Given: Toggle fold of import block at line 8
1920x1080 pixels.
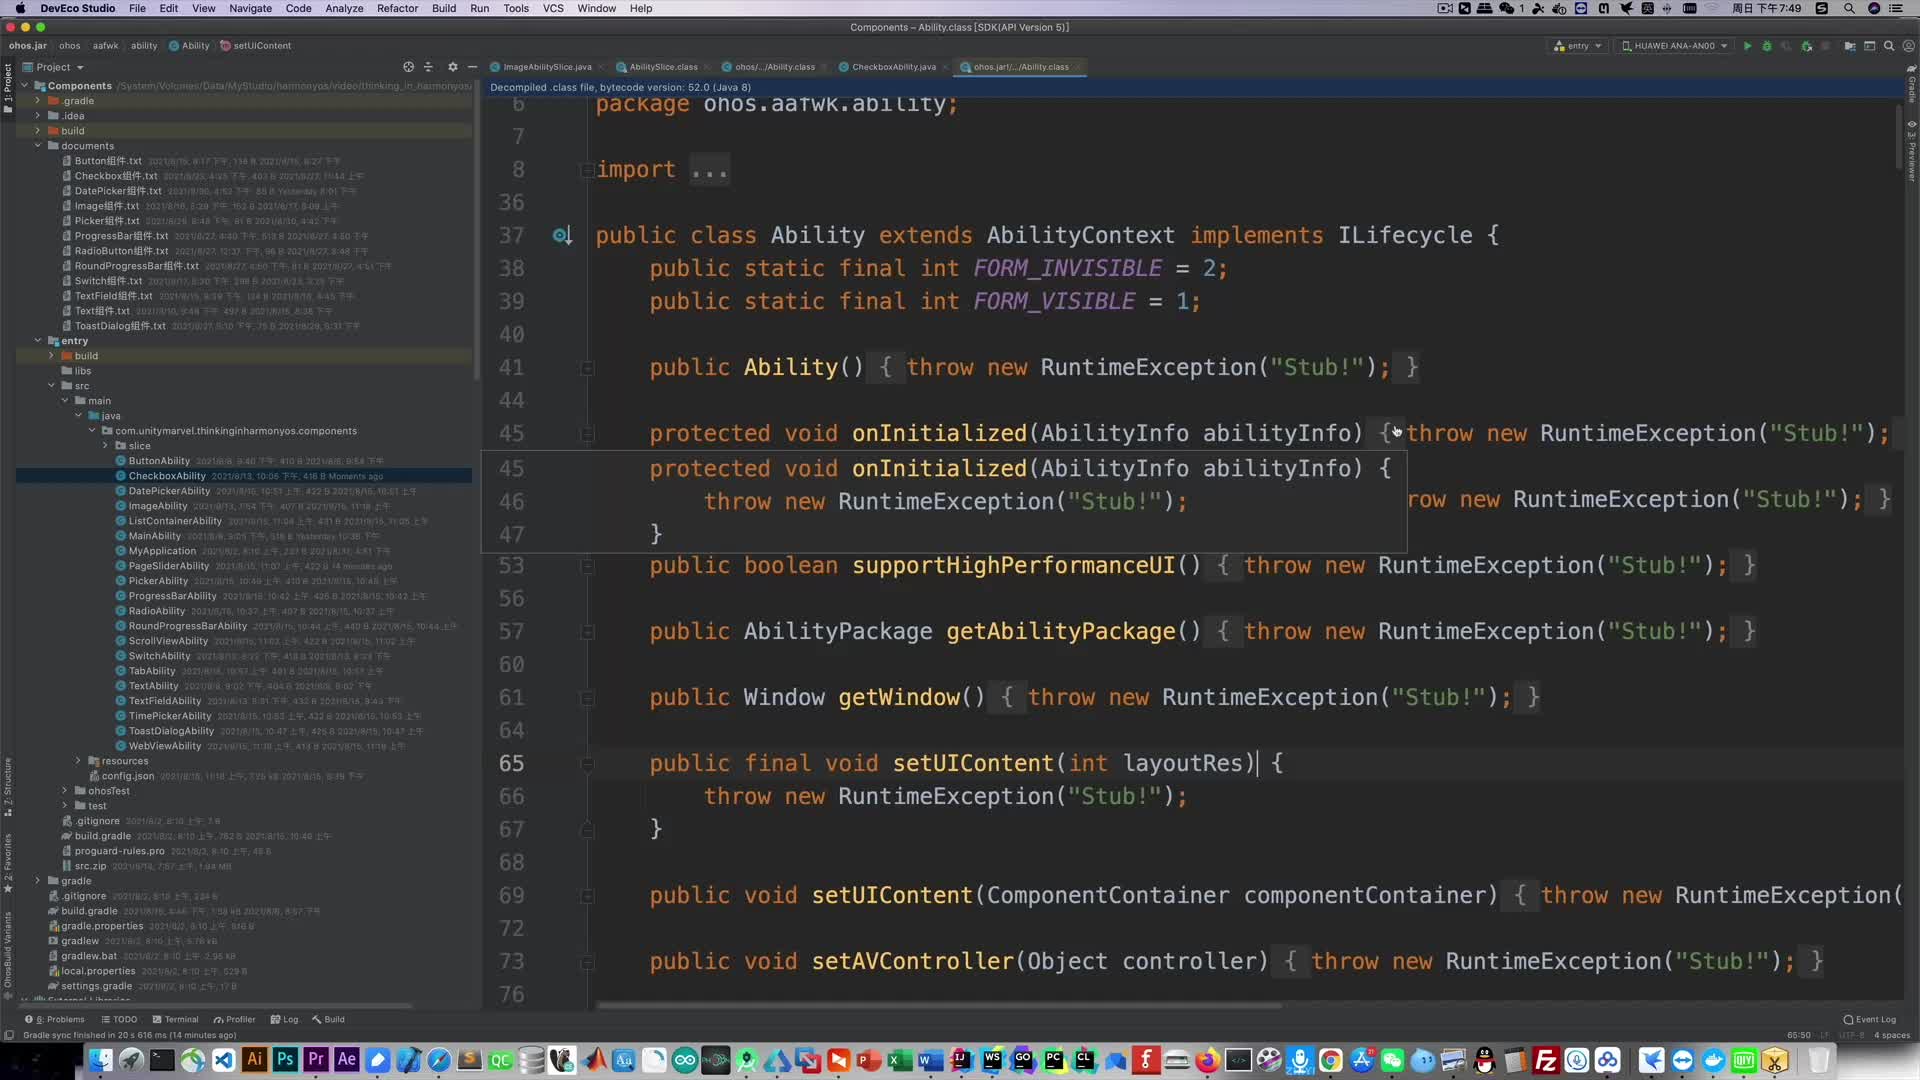Looking at the screenshot, I should [587, 170].
